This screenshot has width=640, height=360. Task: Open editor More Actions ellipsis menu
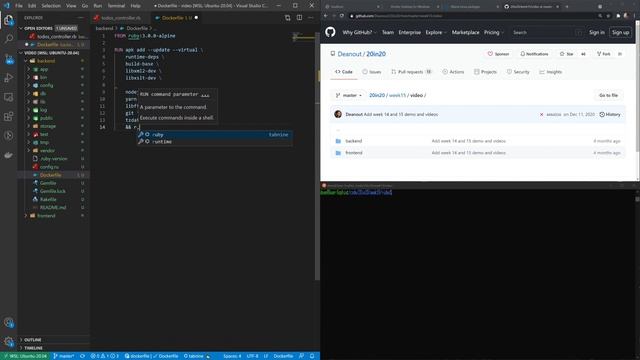coord(311,18)
